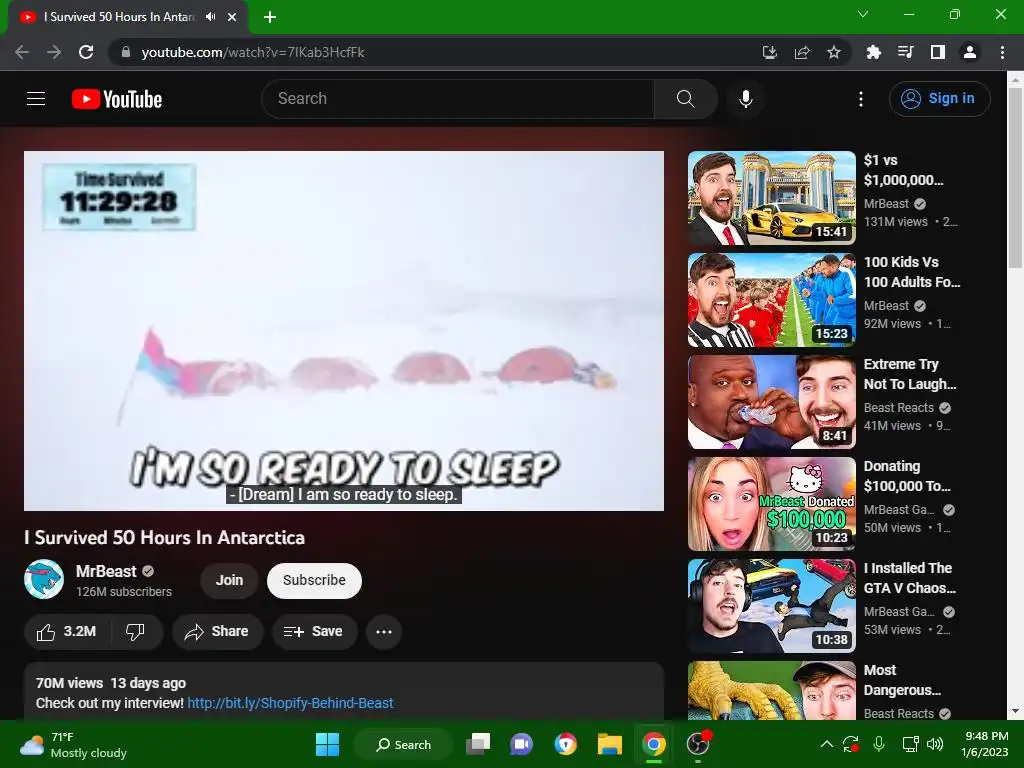1024x768 pixels.
Task: Open a new browser tab
Action: coord(270,17)
